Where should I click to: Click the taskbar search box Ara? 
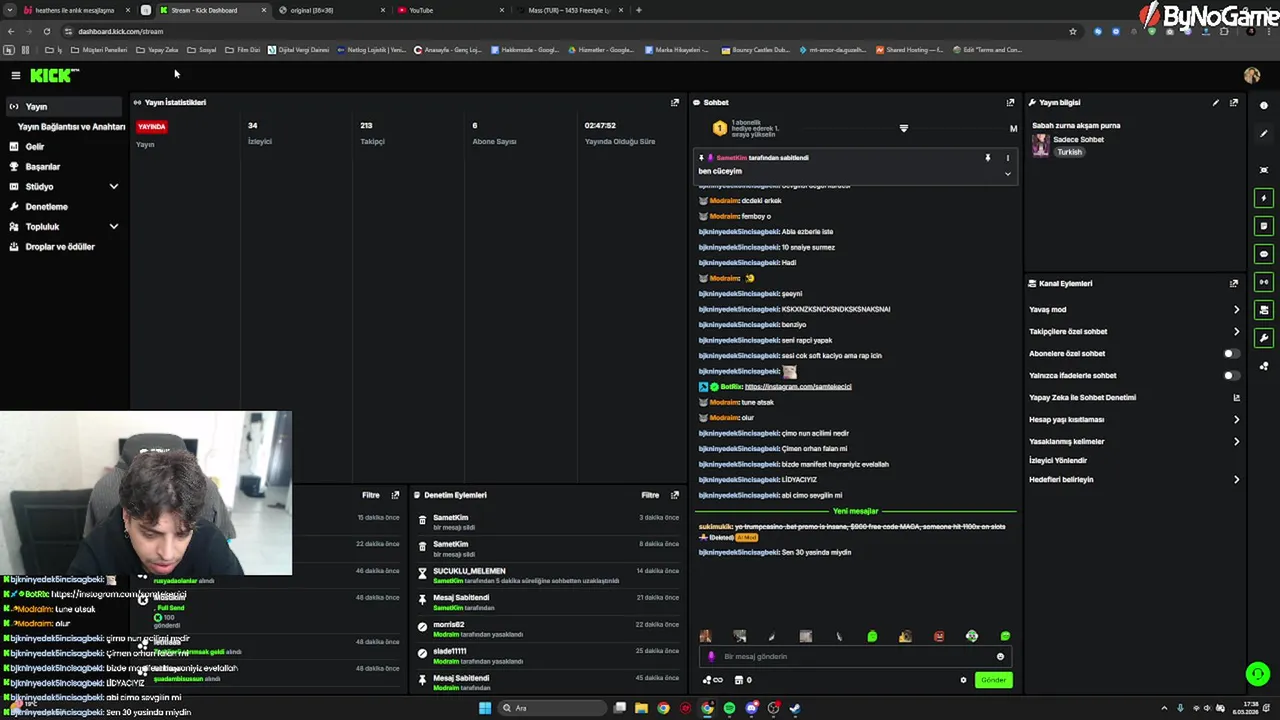tap(553, 708)
